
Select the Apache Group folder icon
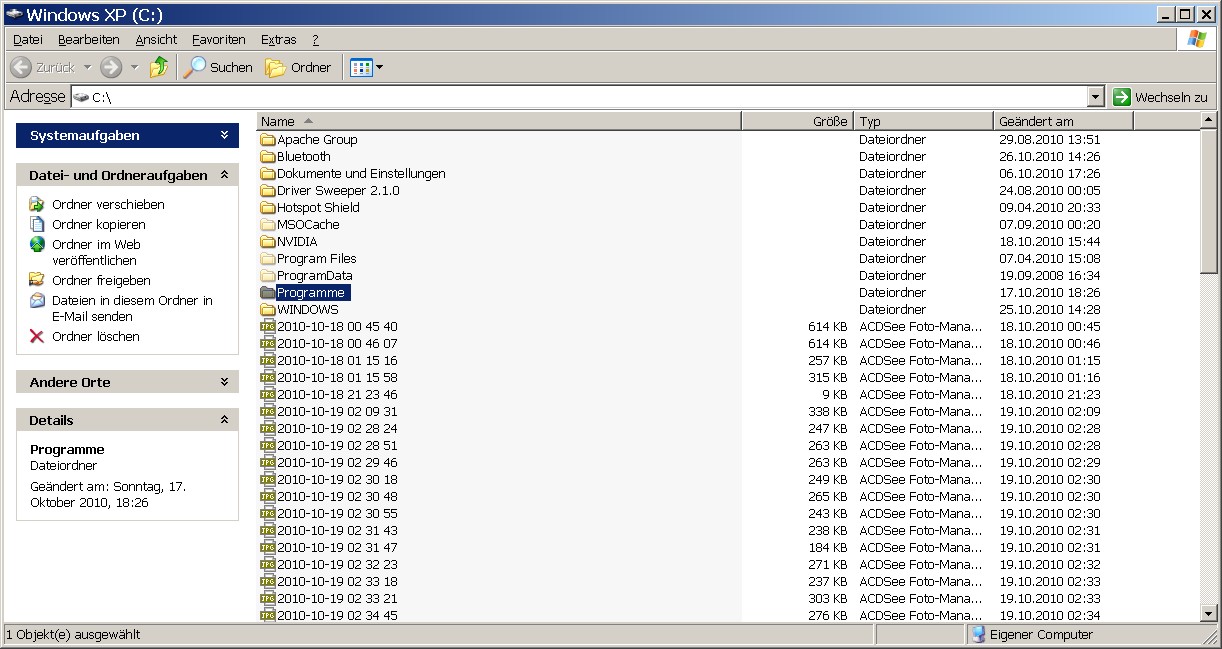[267, 140]
